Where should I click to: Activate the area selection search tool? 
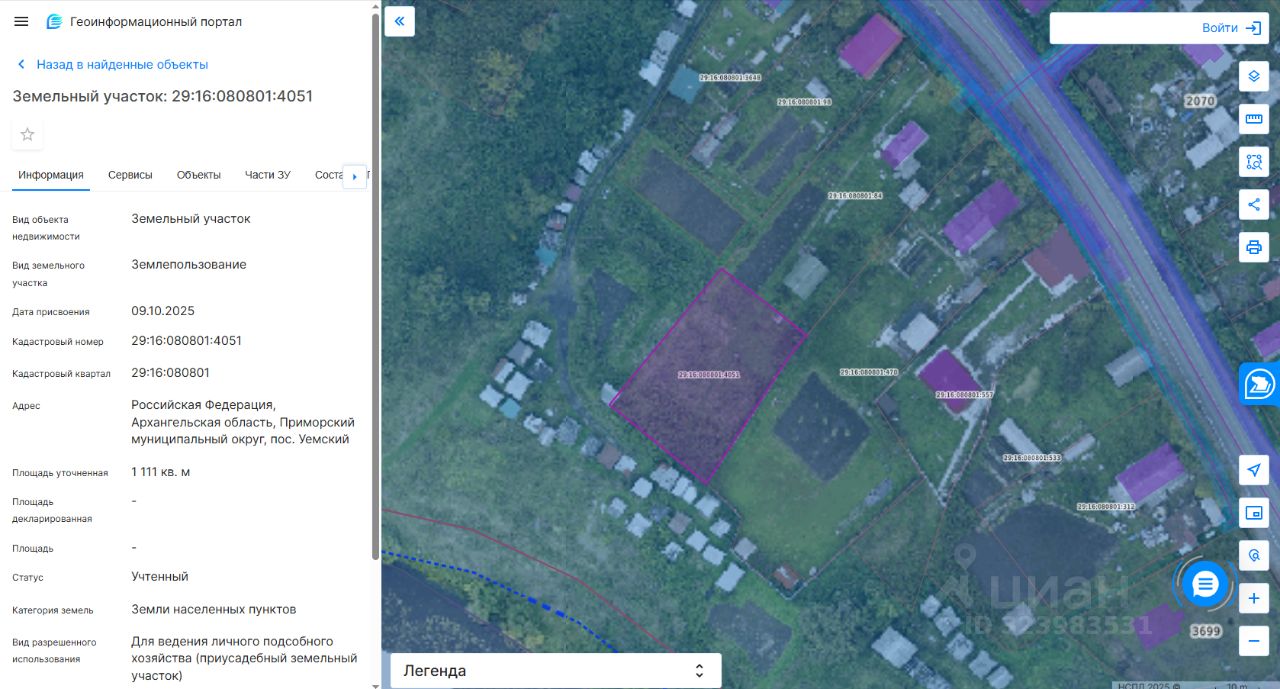tap(1254, 161)
